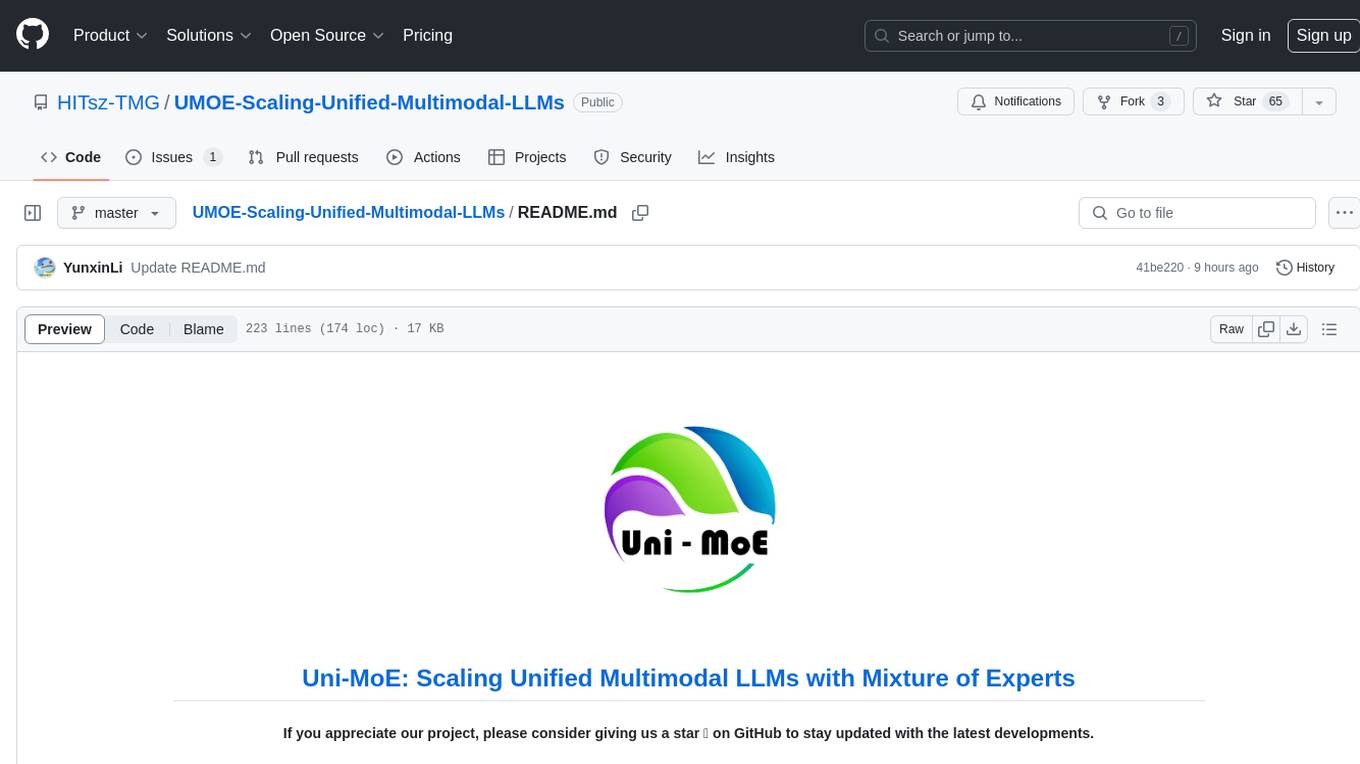Open the GitHub homepage logo
Screen dimensions: 1360x764
point(32,35)
